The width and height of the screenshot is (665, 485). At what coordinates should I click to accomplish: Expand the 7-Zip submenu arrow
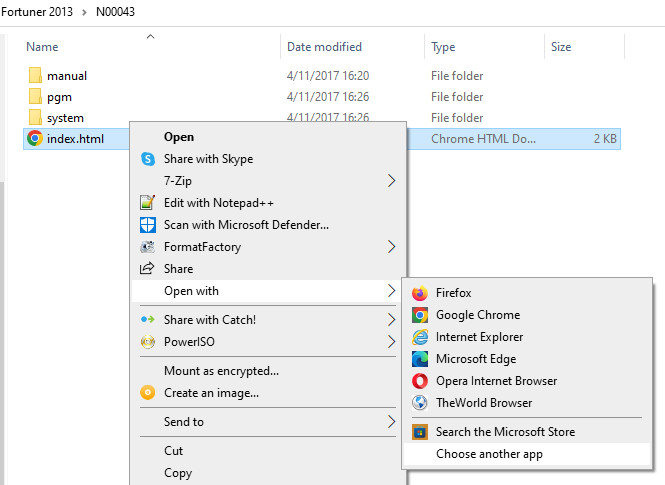click(x=391, y=181)
